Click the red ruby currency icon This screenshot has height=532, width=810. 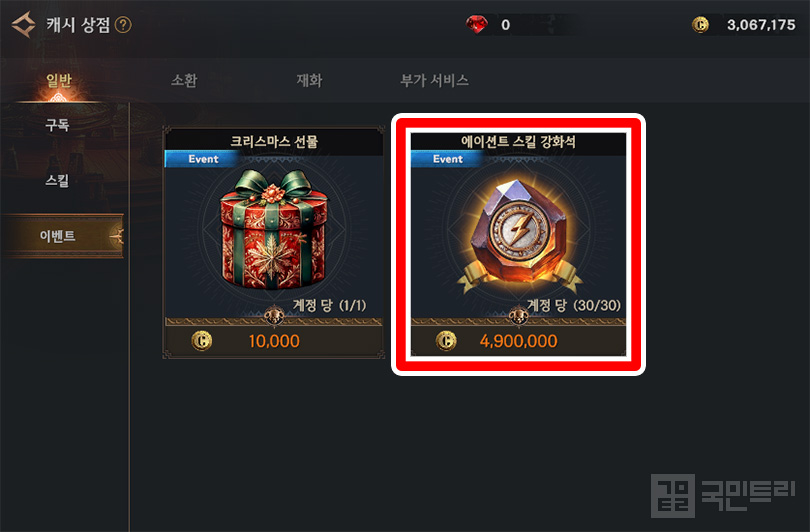pyautogui.click(x=477, y=24)
